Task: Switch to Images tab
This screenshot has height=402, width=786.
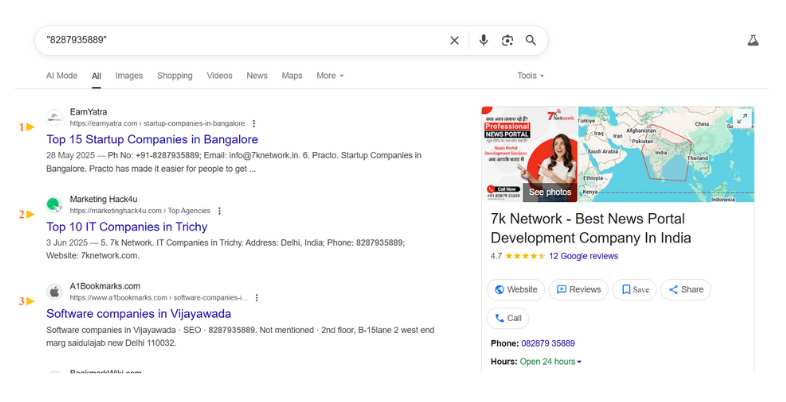Action: (129, 76)
